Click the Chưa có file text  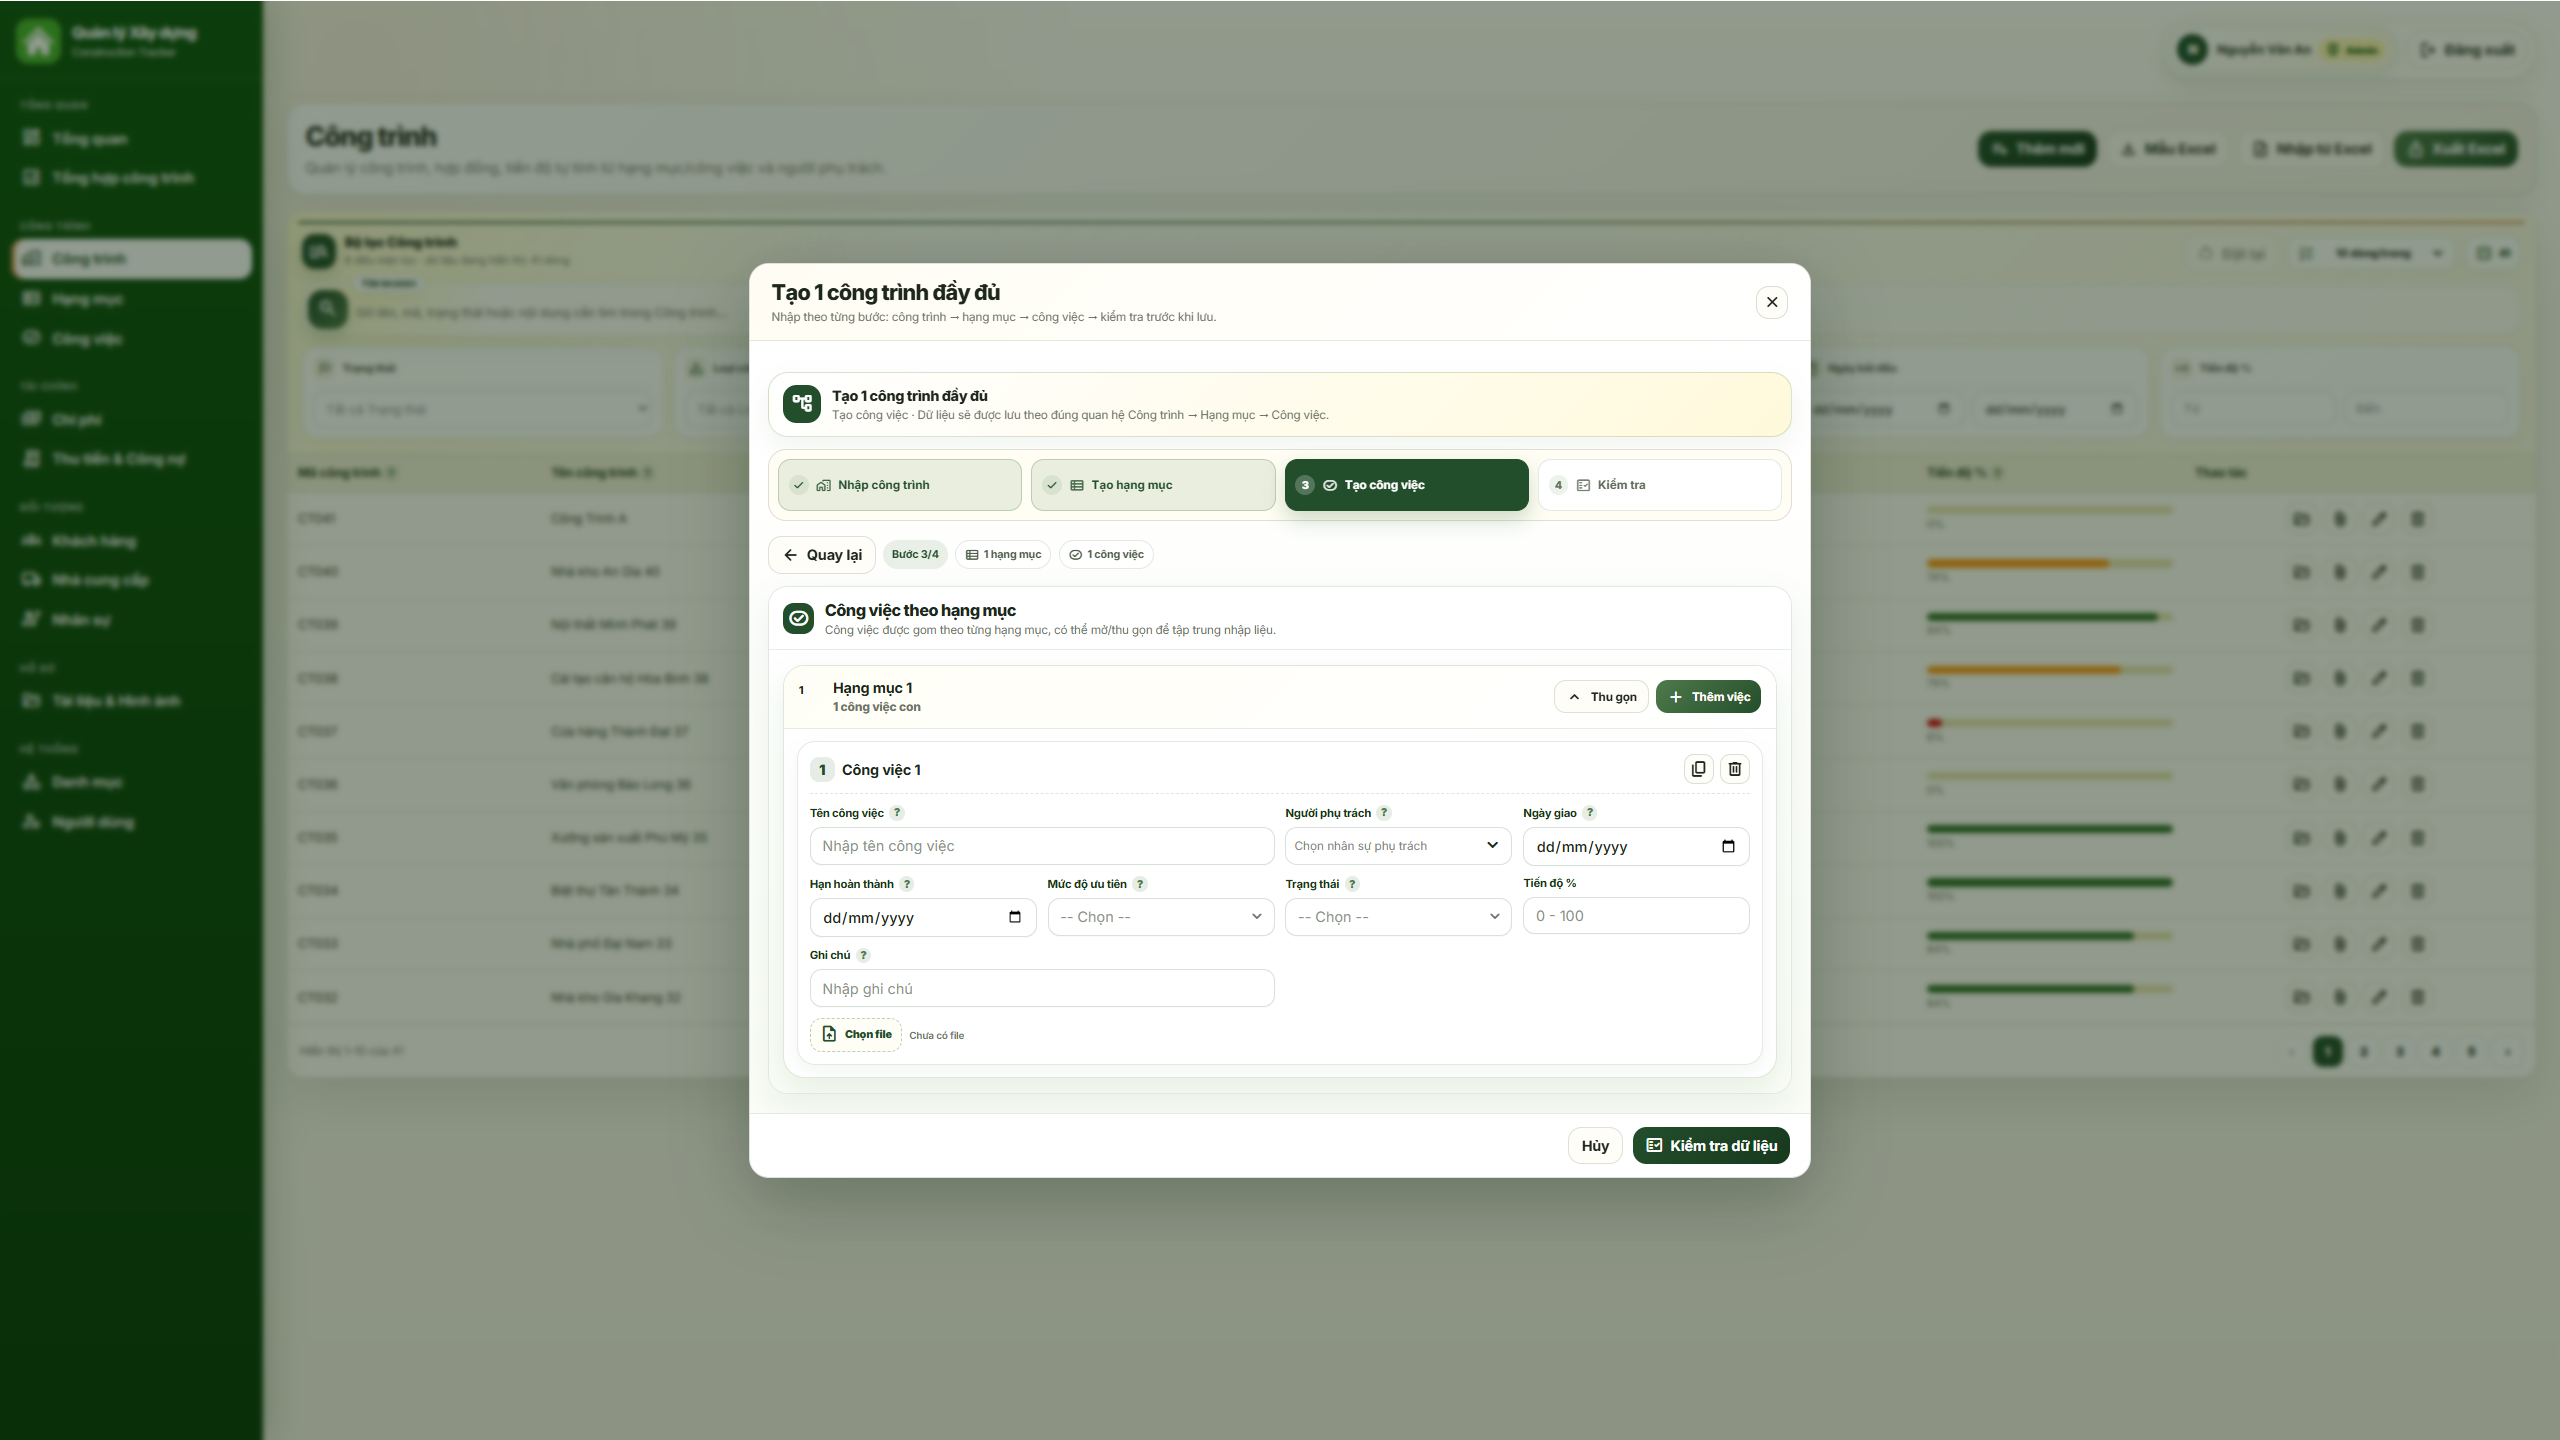point(937,1035)
